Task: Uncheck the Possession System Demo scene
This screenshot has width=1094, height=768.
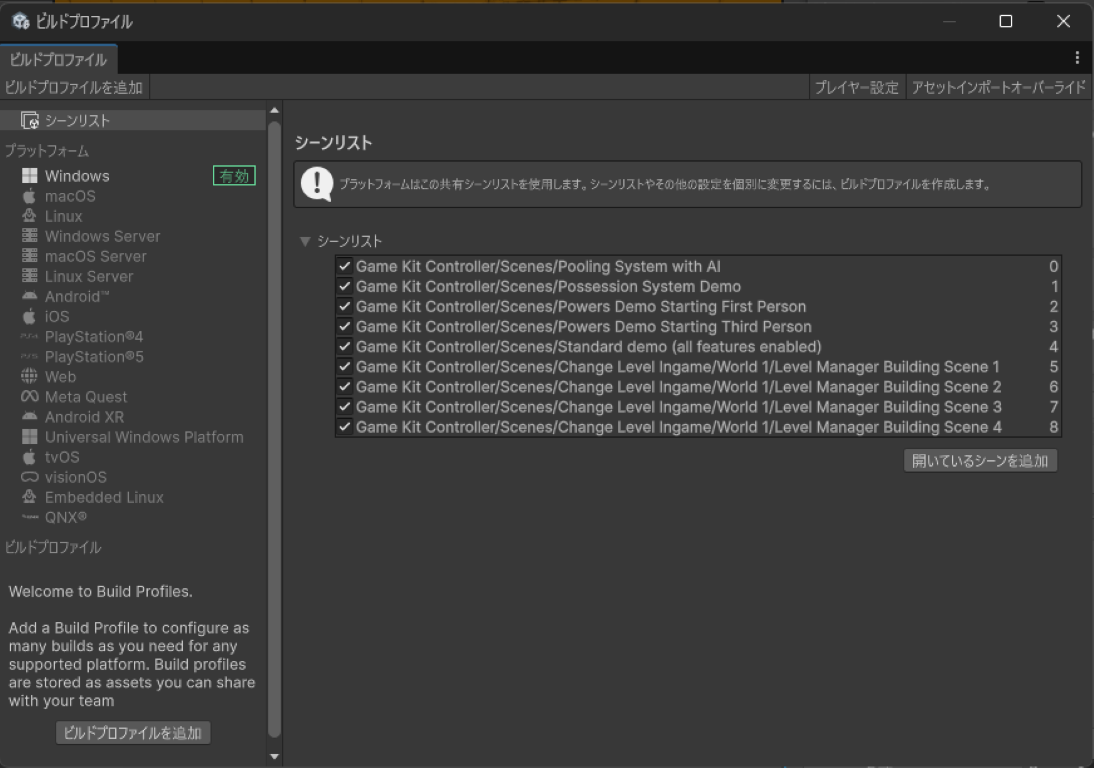Action: [x=344, y=286]
